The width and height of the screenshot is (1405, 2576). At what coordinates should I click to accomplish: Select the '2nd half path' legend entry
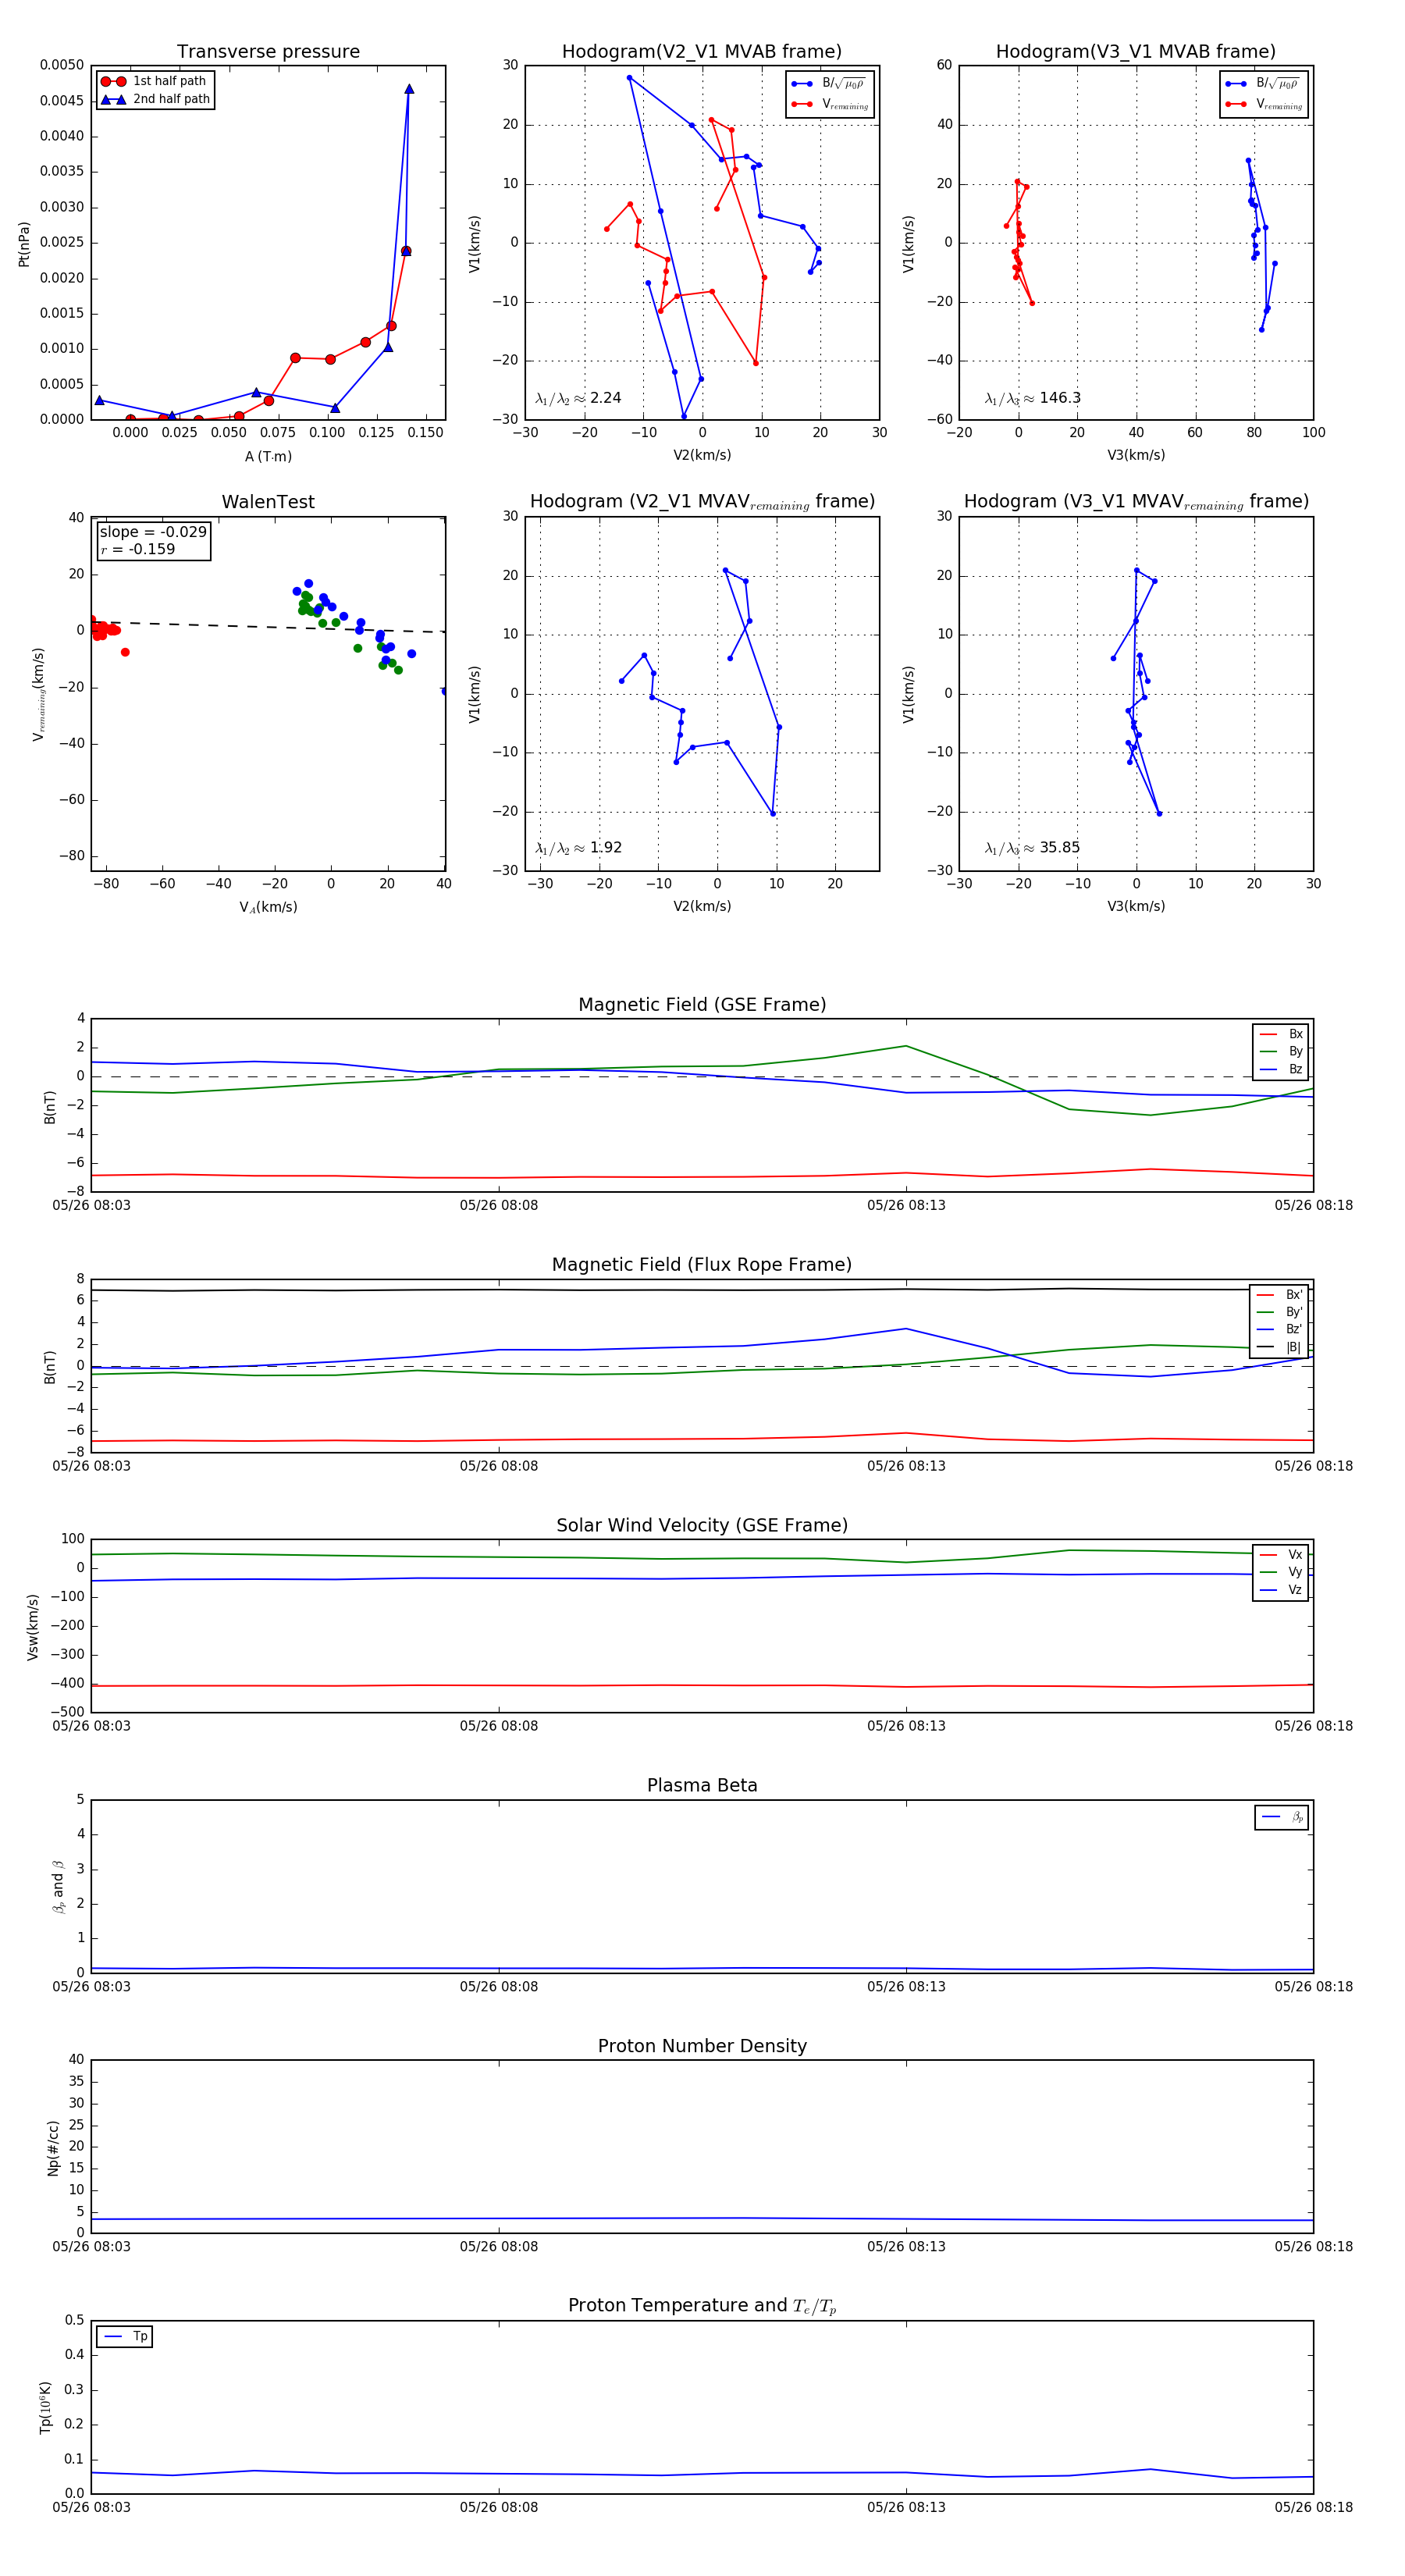tap(156, 99)
